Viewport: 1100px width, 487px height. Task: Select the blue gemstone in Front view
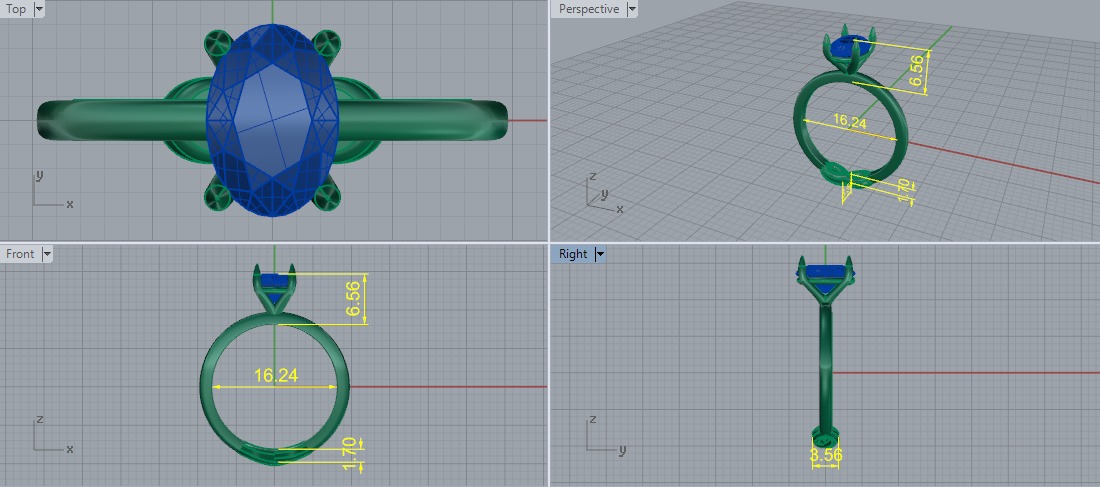tap(274, 282)
